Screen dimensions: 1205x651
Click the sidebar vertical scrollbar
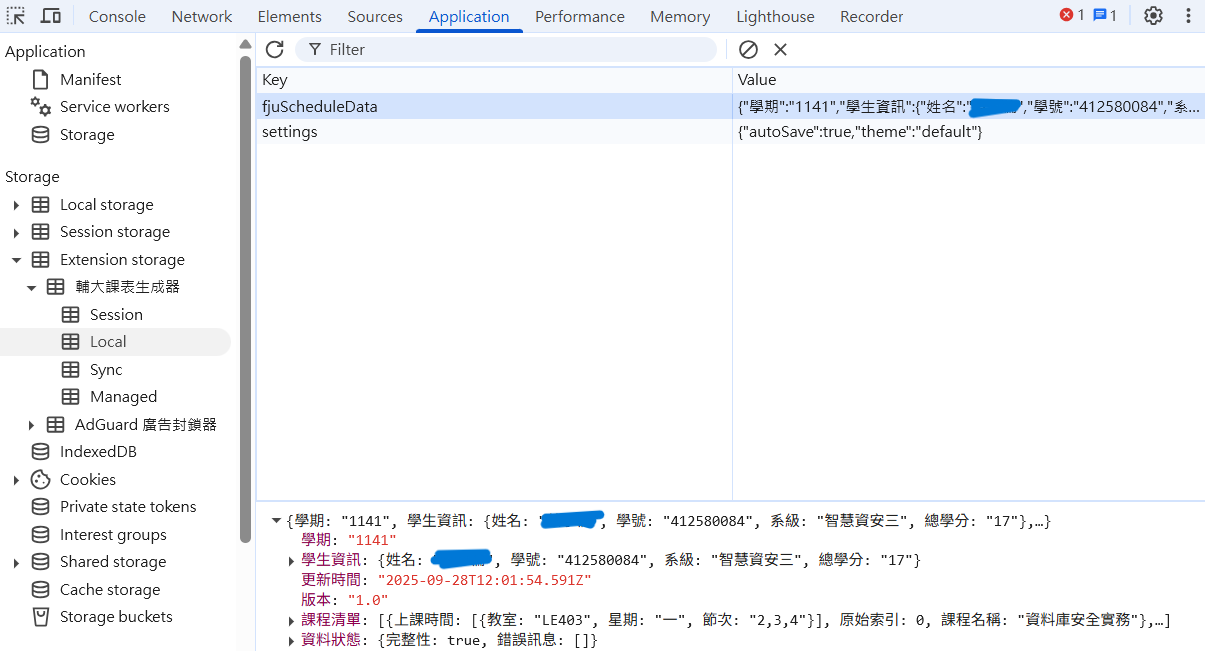pyautogui.click(x=245, y=300)
